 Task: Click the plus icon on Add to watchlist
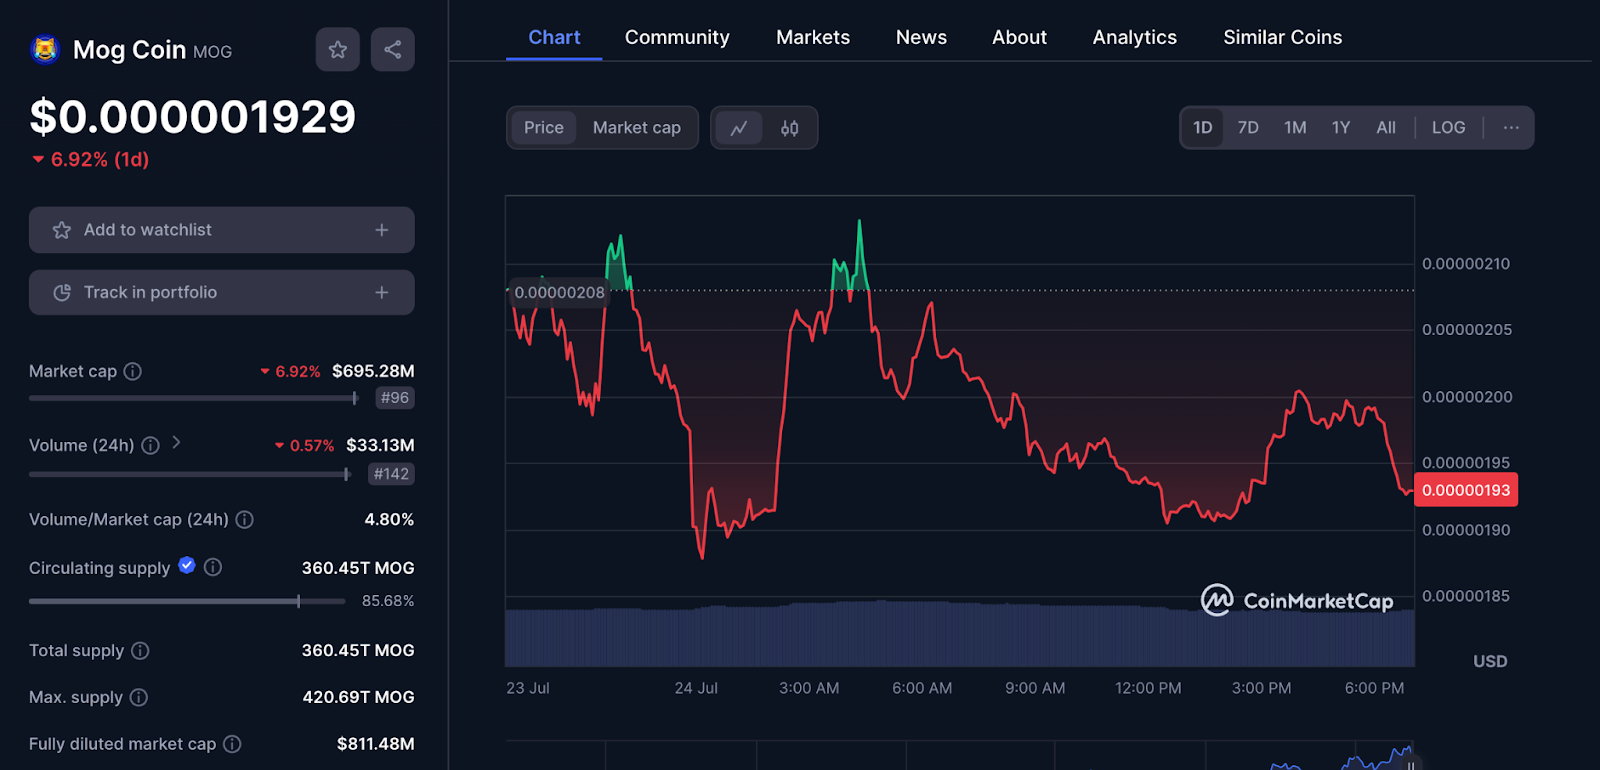coord(381,230)
